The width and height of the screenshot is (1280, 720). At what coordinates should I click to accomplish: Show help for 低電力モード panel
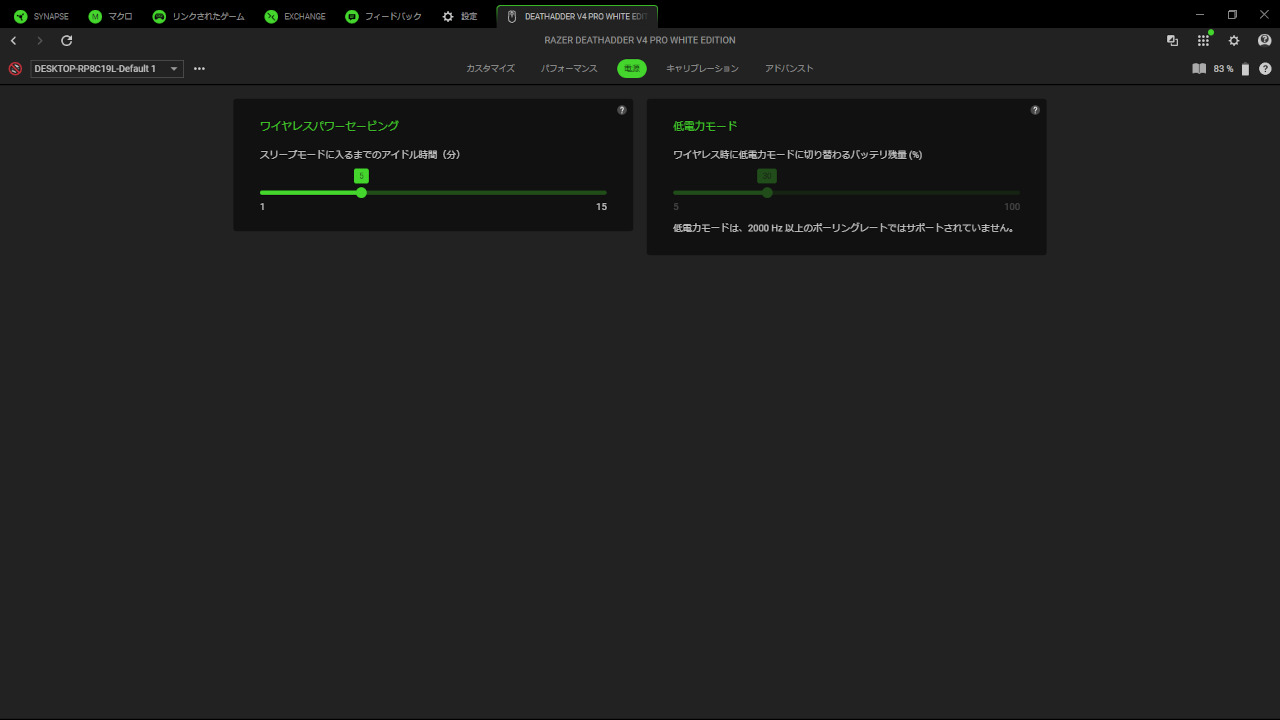tap(1035, 110)
